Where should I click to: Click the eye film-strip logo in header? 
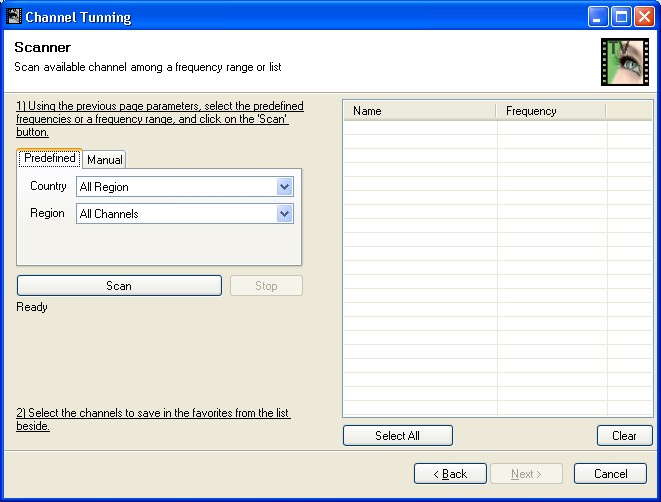[x=625, y=62]
